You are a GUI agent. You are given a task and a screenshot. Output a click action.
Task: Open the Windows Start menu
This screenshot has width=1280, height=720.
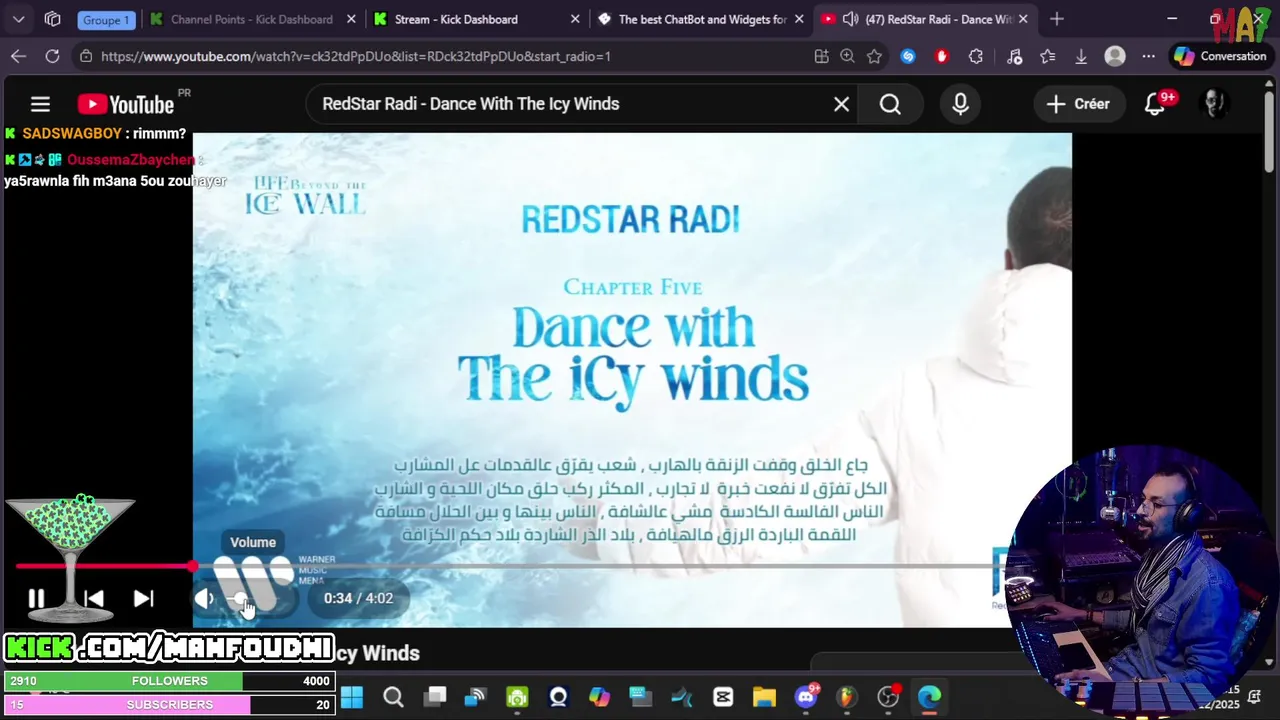tap(352, 697)
